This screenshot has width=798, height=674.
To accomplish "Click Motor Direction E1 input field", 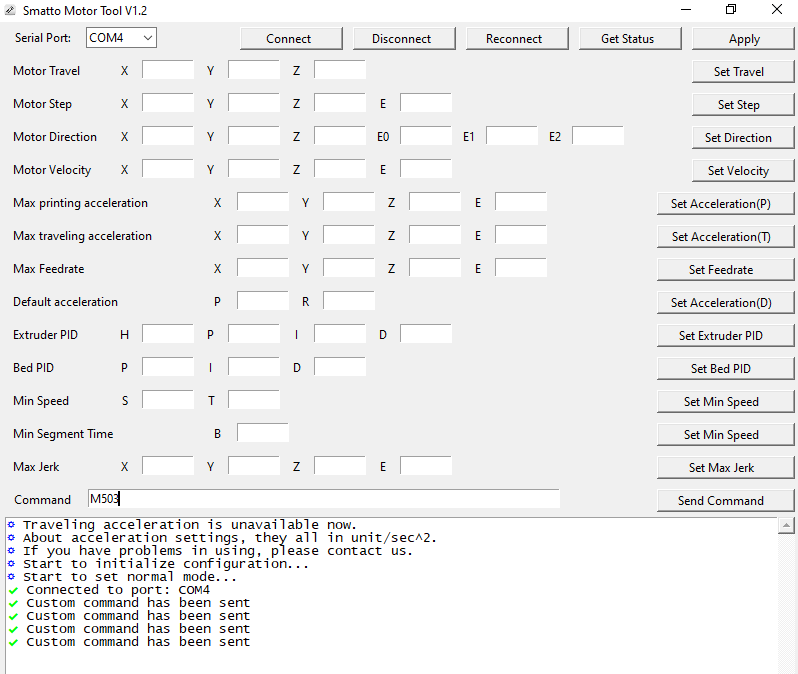I will 512,136.
